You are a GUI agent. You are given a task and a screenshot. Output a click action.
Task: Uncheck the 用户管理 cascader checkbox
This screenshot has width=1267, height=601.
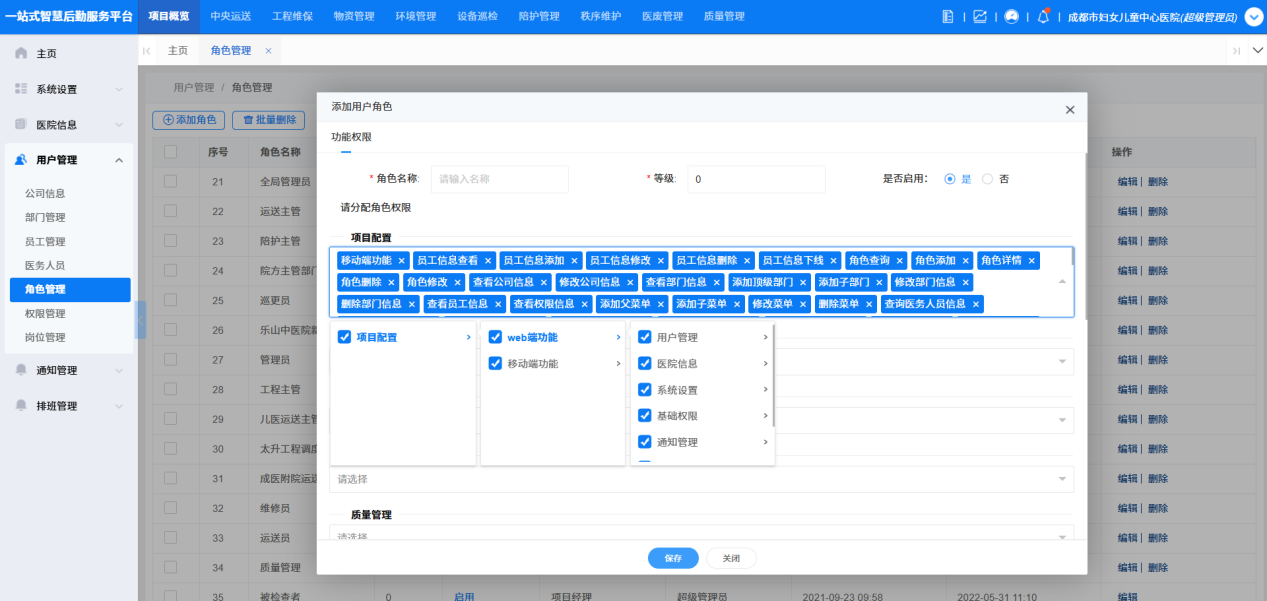645,338
